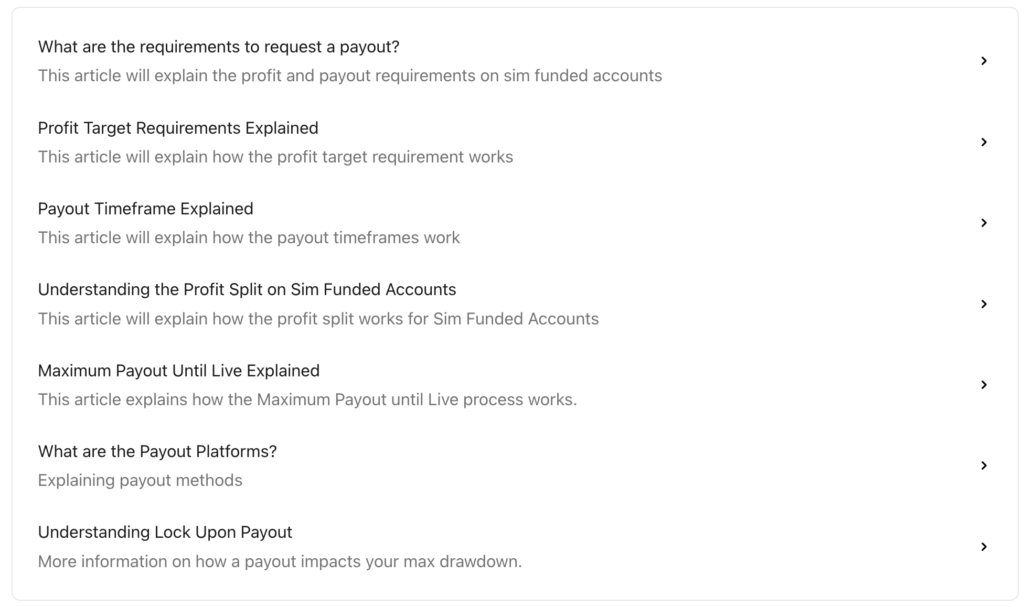
Task: Open 'What are the Payout Platforms?' article
Action: [x=157, y=451]
